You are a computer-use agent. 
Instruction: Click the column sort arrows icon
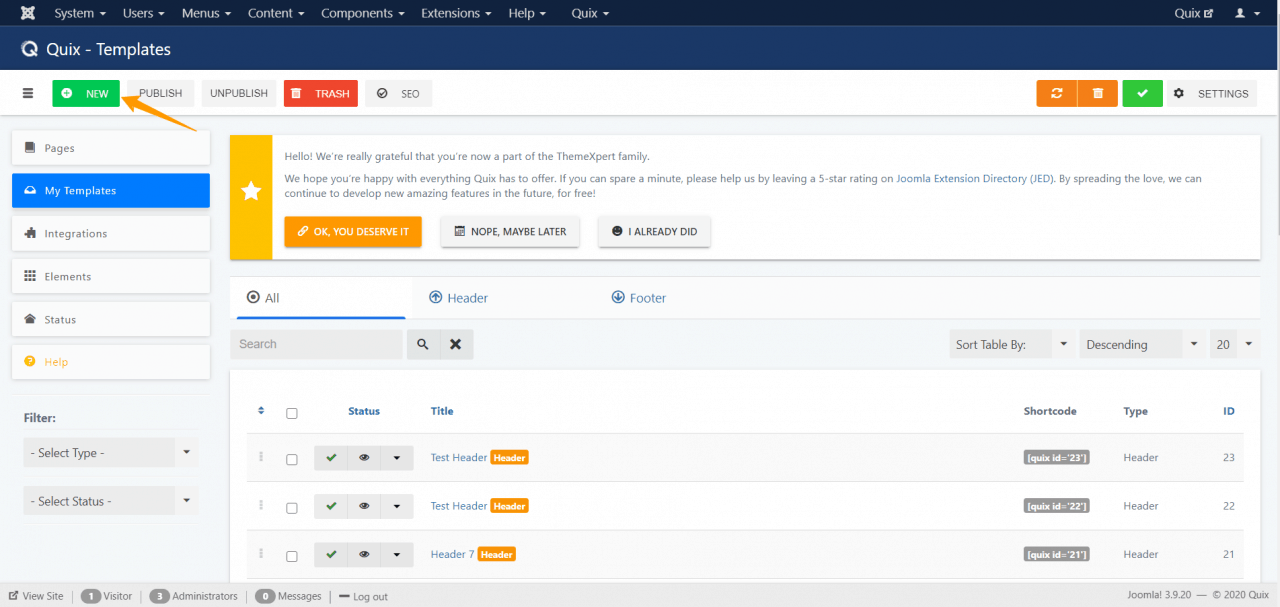(261, 410)
